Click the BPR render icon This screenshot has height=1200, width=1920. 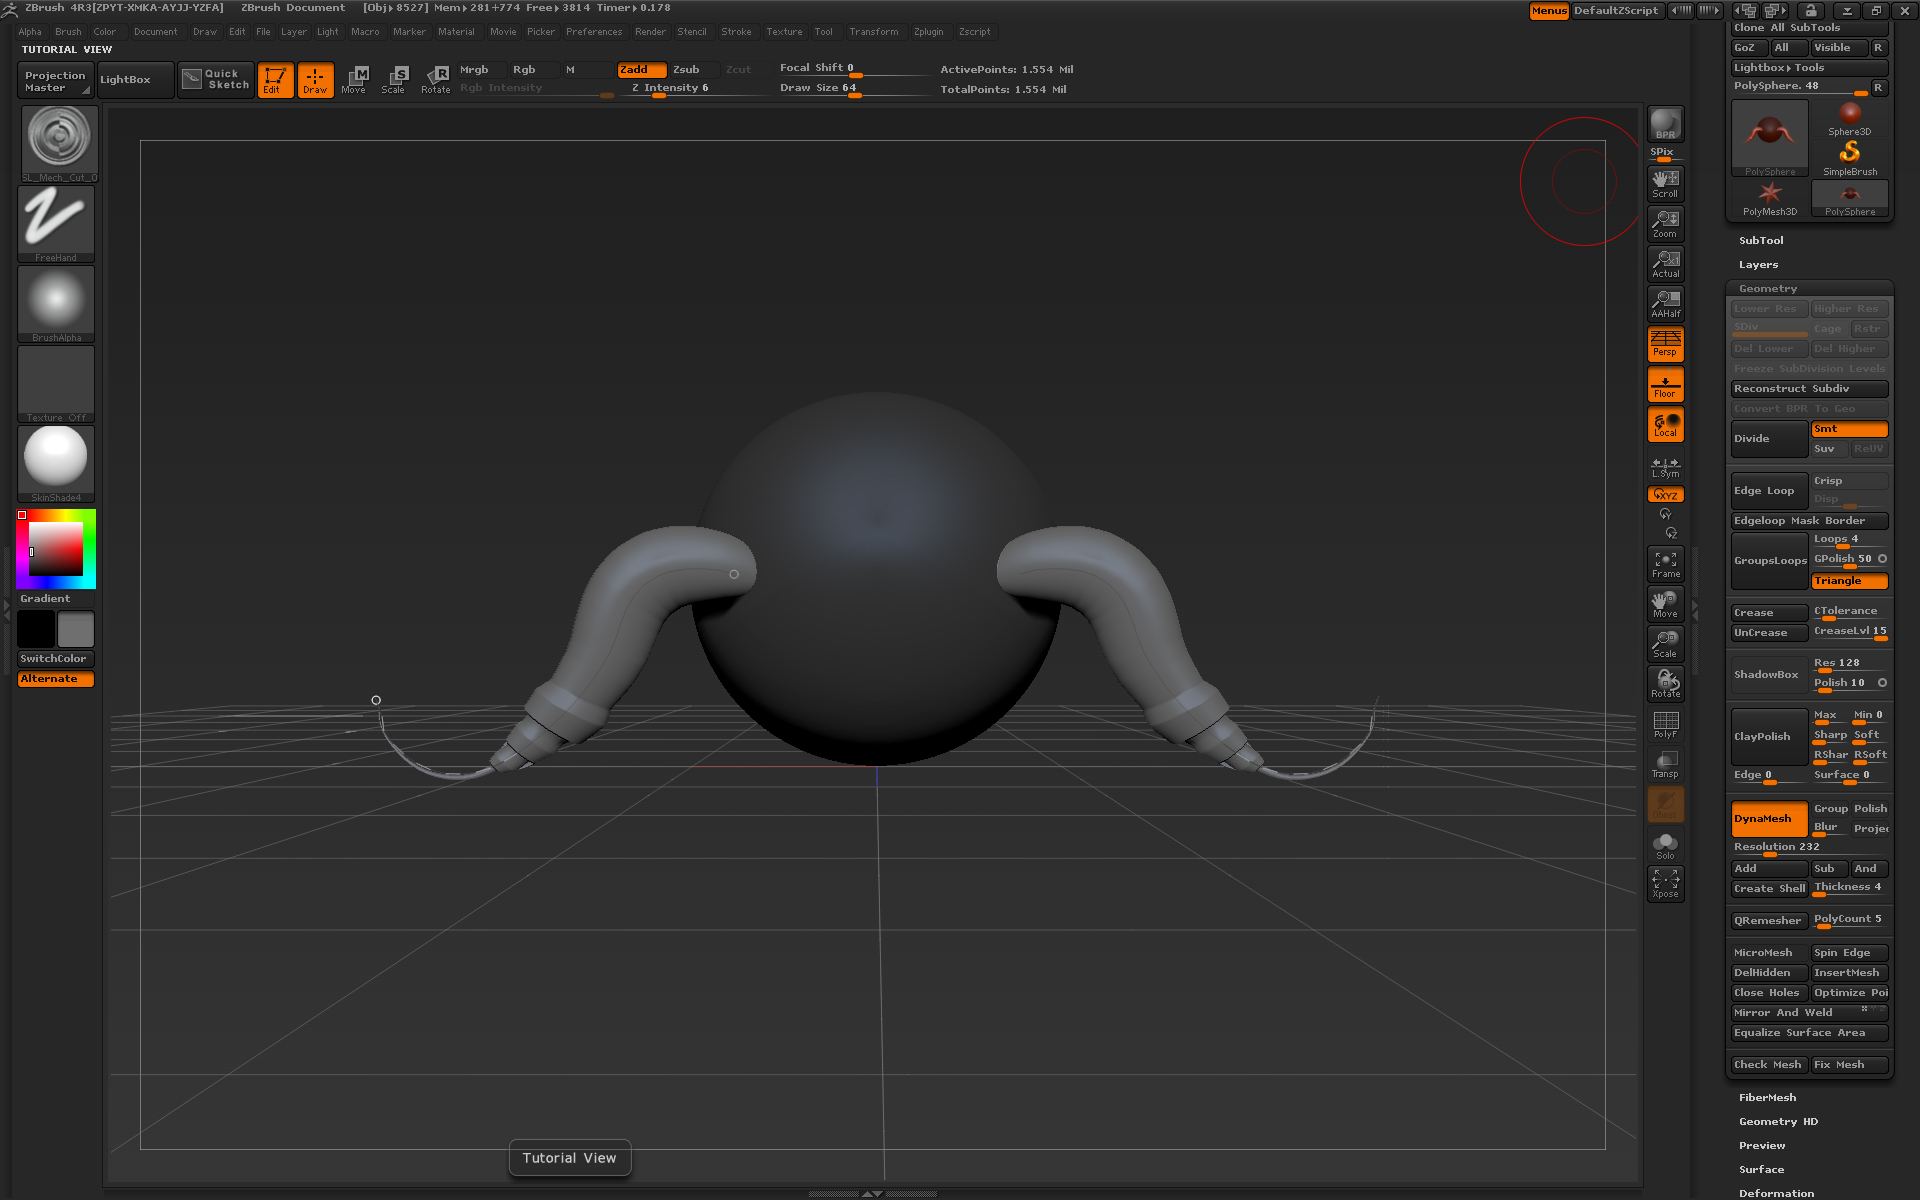pos(1665,124)
